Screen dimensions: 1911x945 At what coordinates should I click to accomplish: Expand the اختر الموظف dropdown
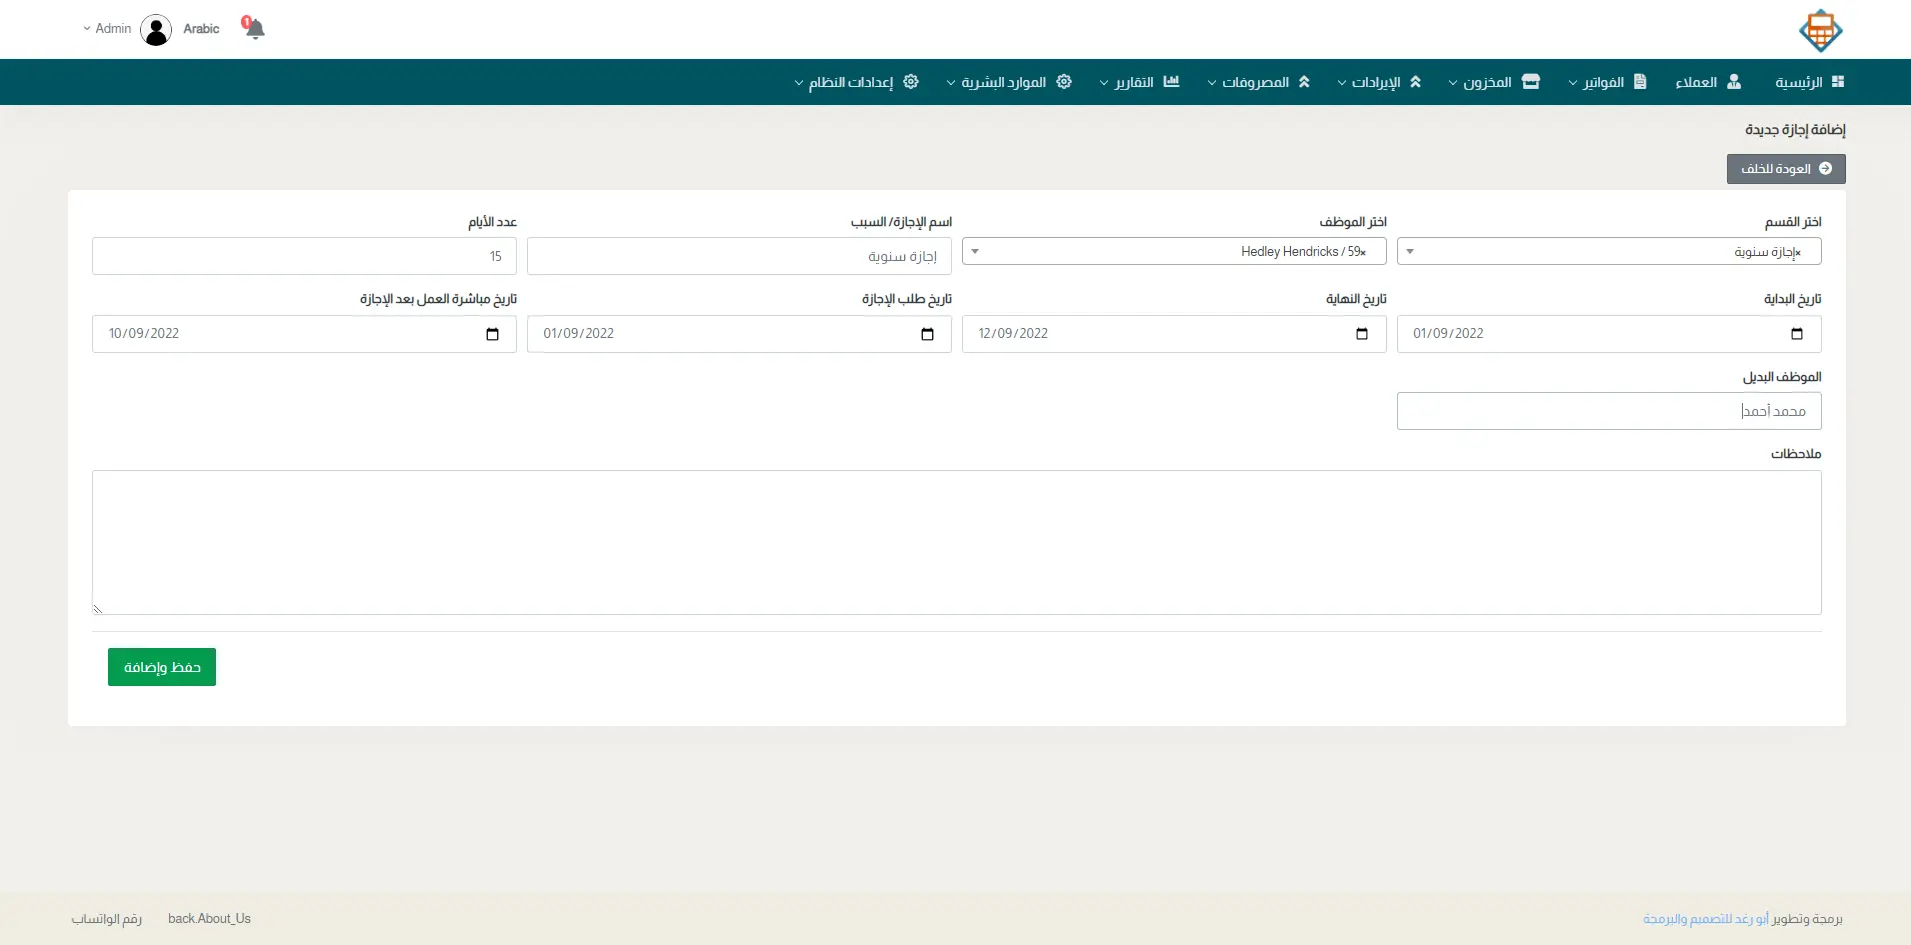pos(975,252)
